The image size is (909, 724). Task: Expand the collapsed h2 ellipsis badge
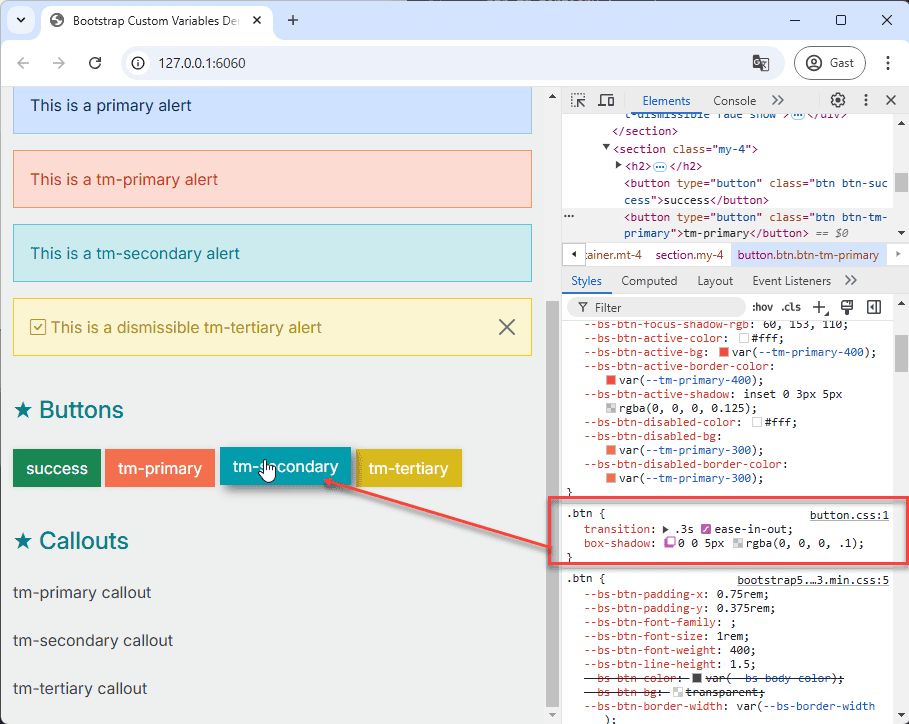[660, 166]
